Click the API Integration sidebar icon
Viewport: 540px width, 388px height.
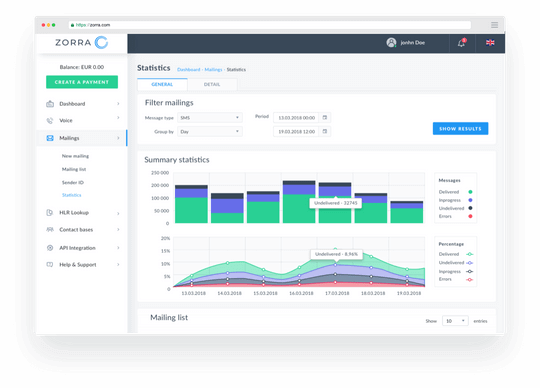pos(50,248)
